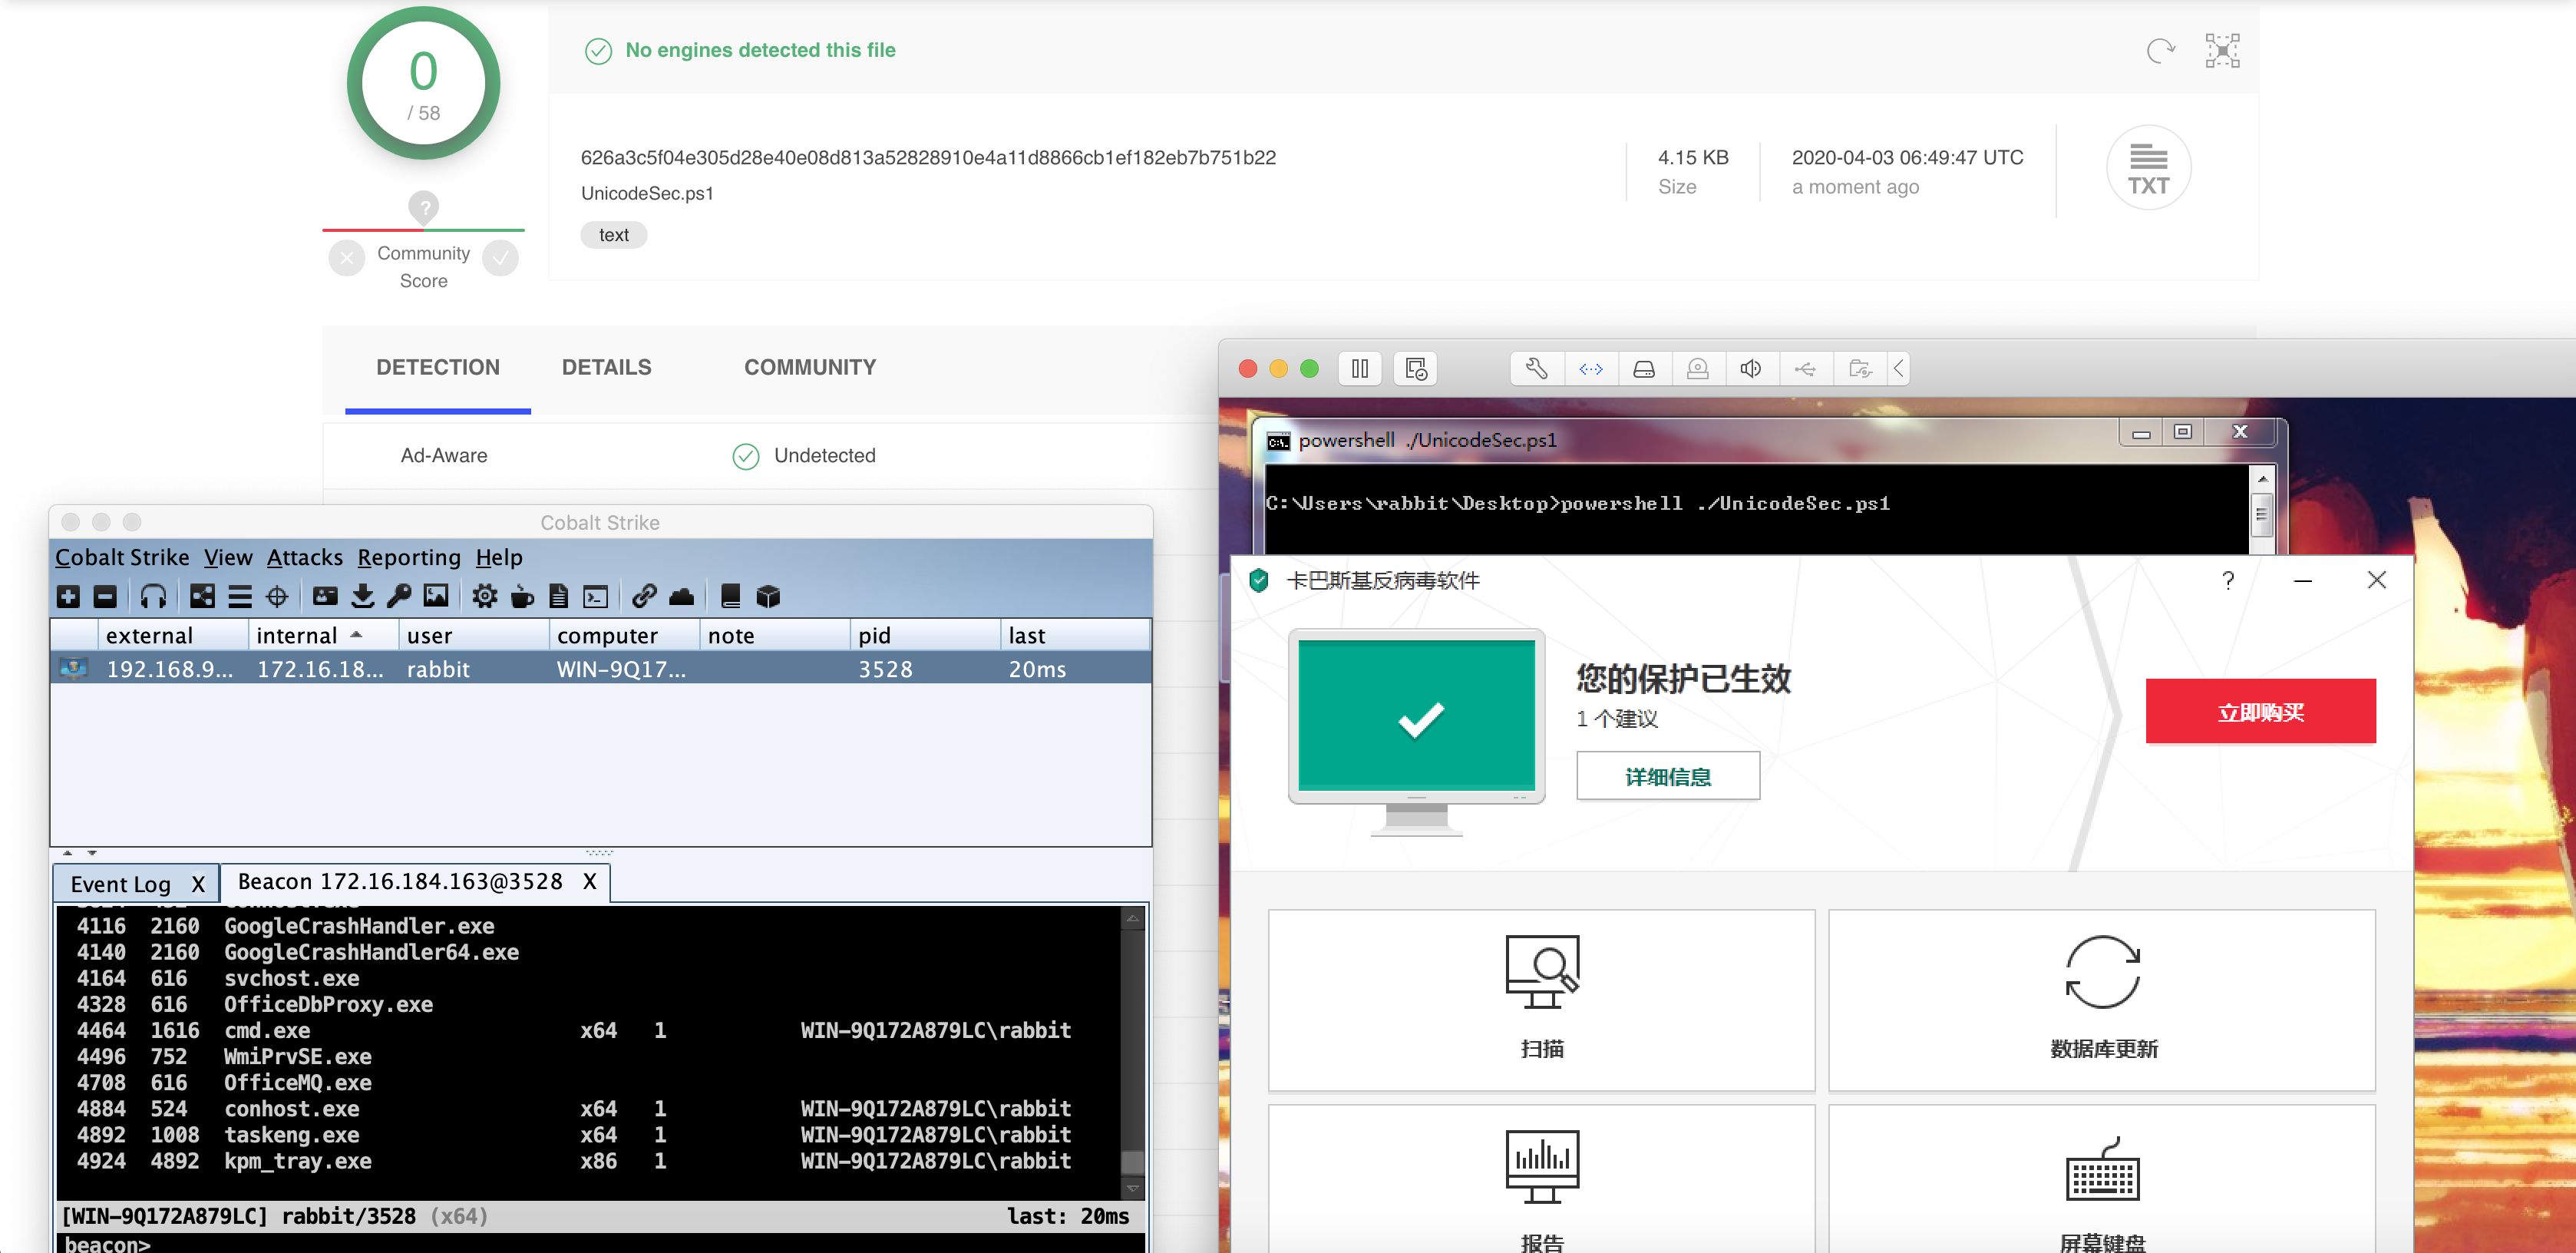Image resolution: width=2576 pixels, height=1253 pixels.
Task: Click the VM snapshot icon
Action: click(1416, 369)
